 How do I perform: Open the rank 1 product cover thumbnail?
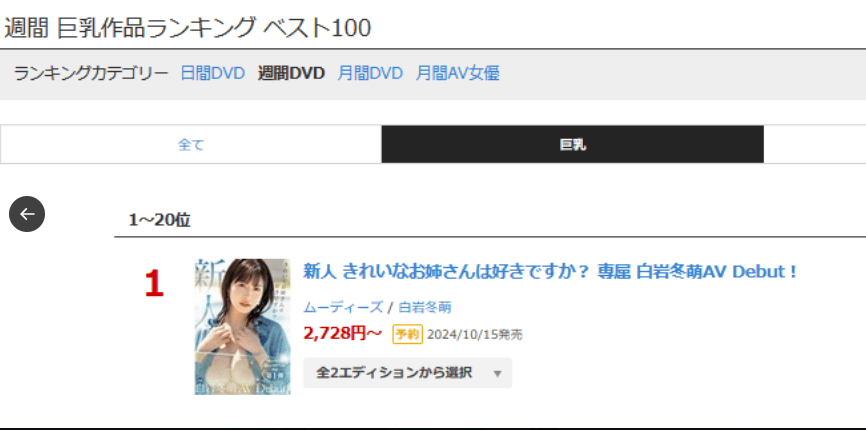(x=242, y=327)
